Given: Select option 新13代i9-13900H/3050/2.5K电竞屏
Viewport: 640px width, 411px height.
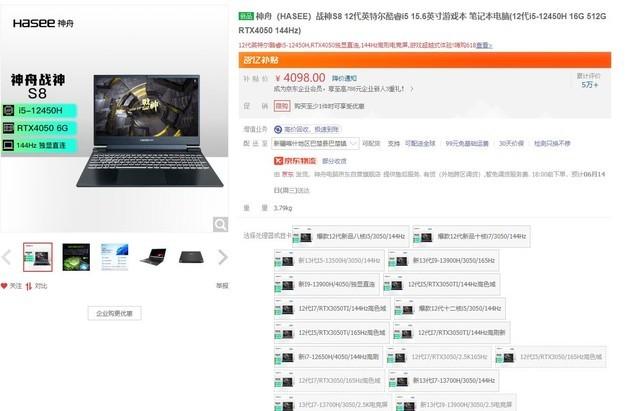Looking at the screenshot, I should [x=456, y=404].
